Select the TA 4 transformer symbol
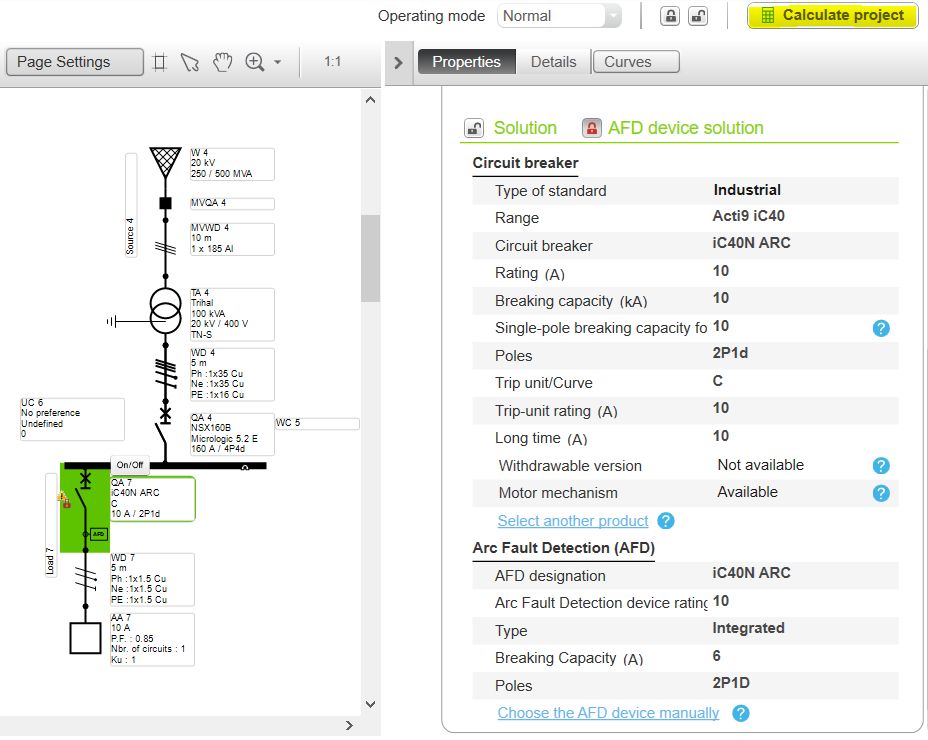Screen dimensions: 928x740 click(x=165, y=311)
